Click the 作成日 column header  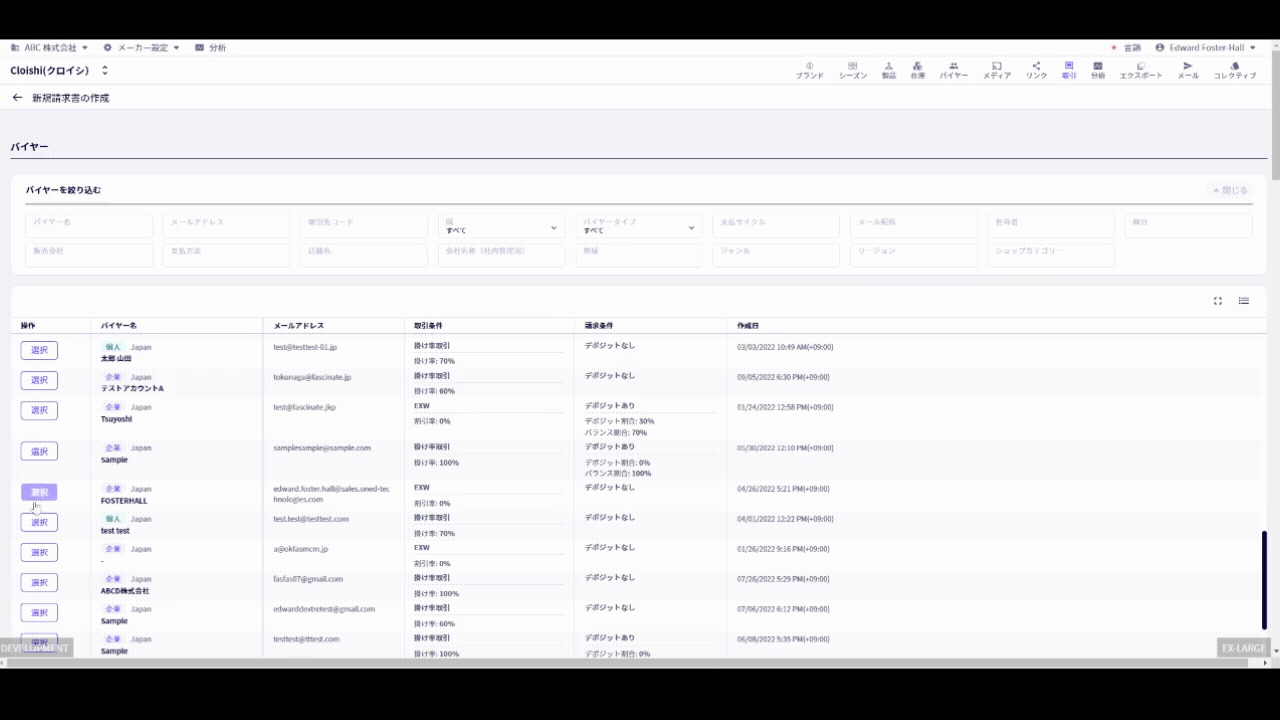click(748, 326)
